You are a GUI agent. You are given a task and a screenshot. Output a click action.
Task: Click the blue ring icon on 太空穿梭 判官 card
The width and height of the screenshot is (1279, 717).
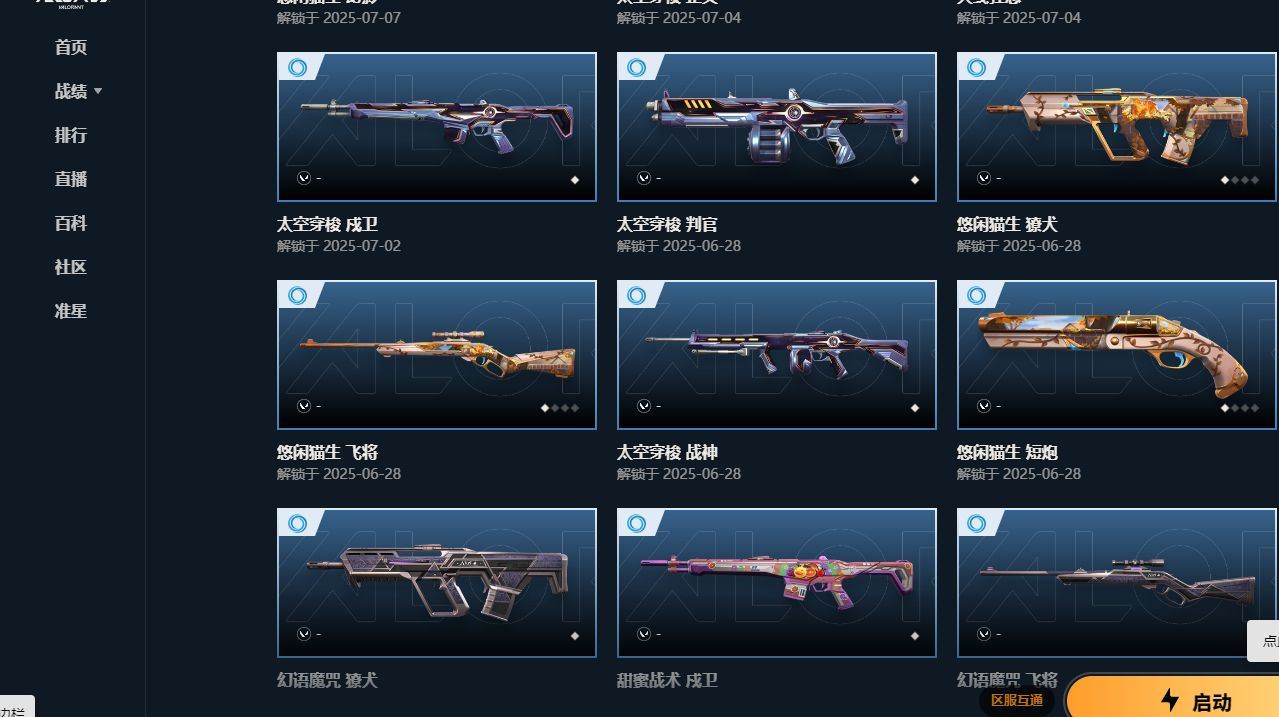[x=637, y=68]
